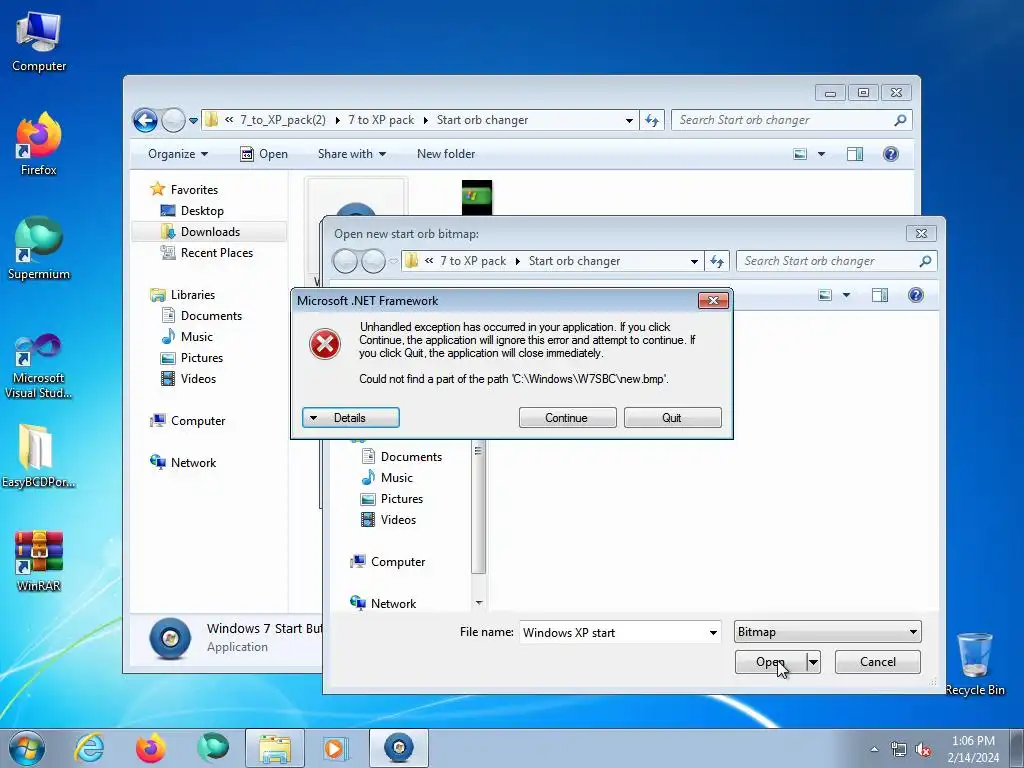Viewport: 1024px width, 768px height.
Task: Select 7 to XP pack in Explorer breadcrumb
Action: pyautogui.click(x=381, y=120)
